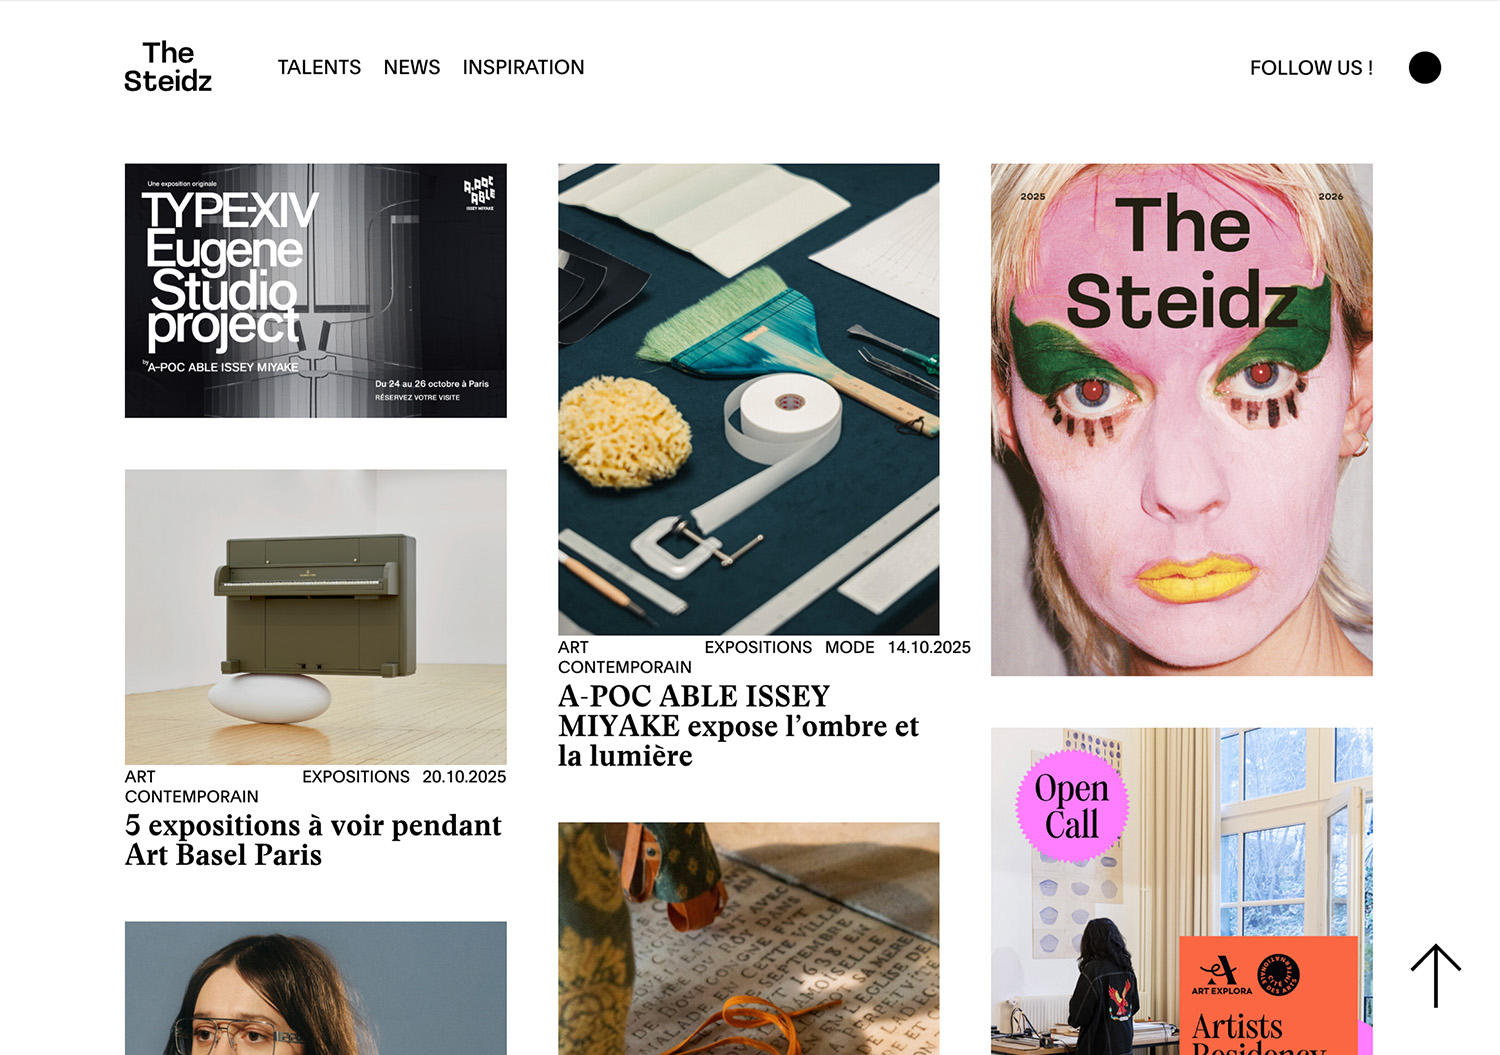This screenshot has width=1500, height=1055.
Task: Open The Steidz pink face cover image
Action: click(x=1182, y=420)
